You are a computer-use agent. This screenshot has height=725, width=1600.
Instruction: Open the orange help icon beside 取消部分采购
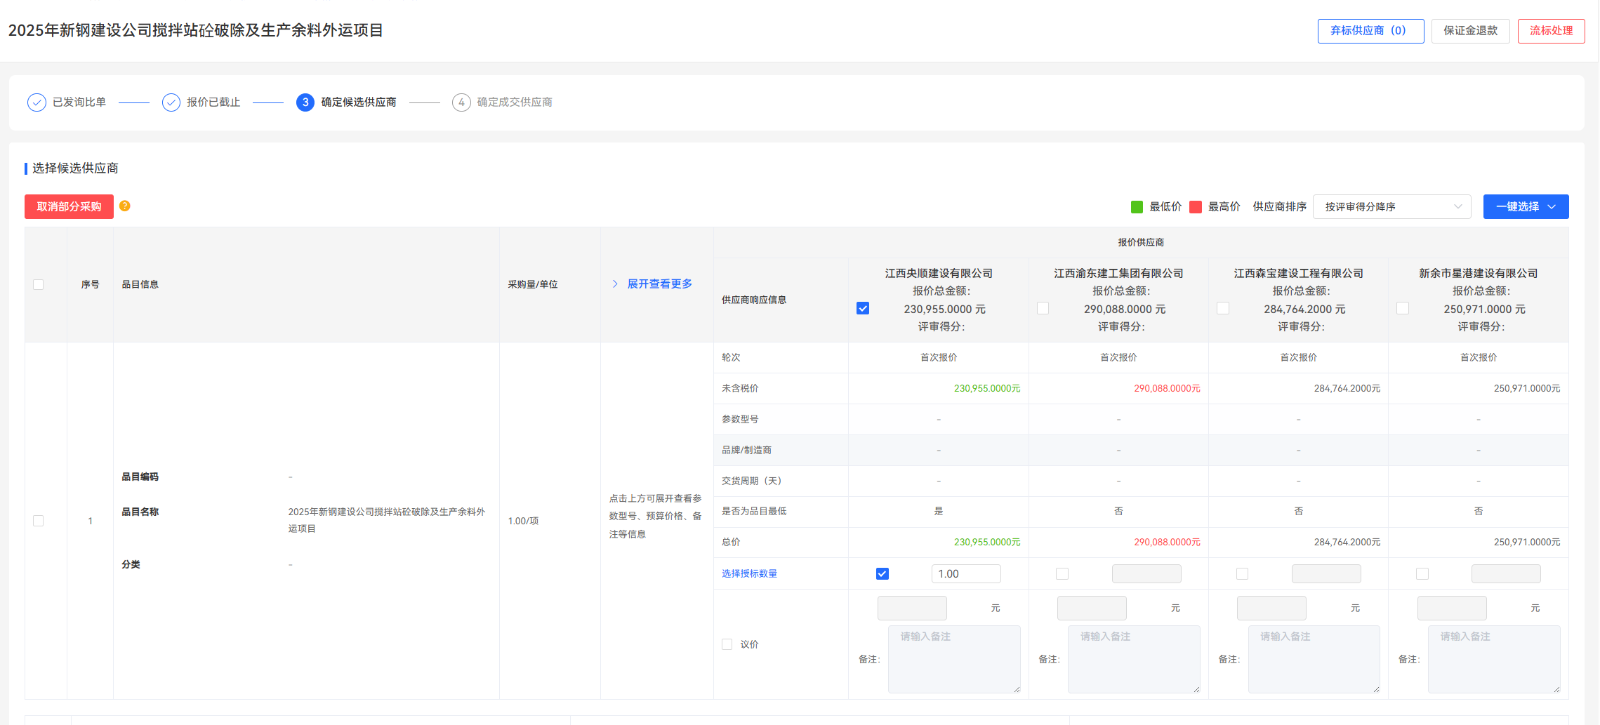coord(125,206)
